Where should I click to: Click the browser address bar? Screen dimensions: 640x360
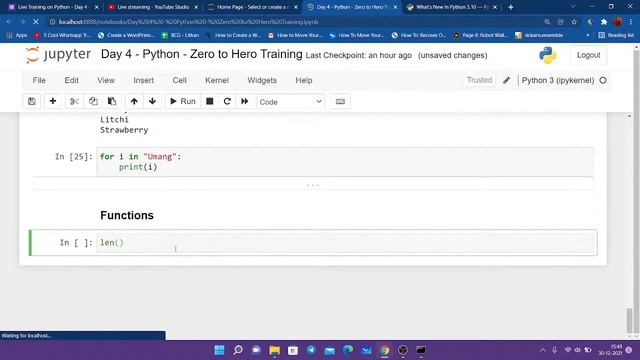pos(294,22)
